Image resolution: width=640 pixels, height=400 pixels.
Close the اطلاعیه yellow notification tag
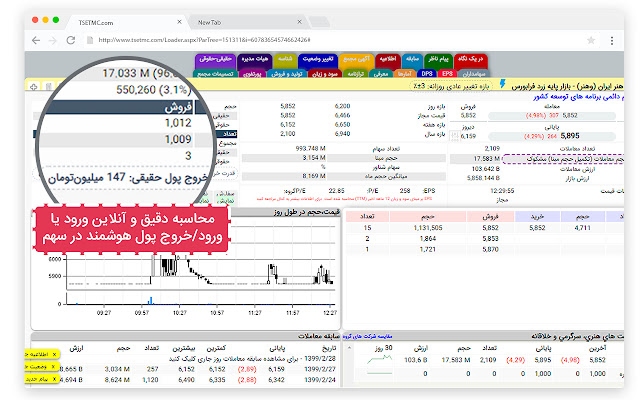pyautogui.click(x=54, y=354)
